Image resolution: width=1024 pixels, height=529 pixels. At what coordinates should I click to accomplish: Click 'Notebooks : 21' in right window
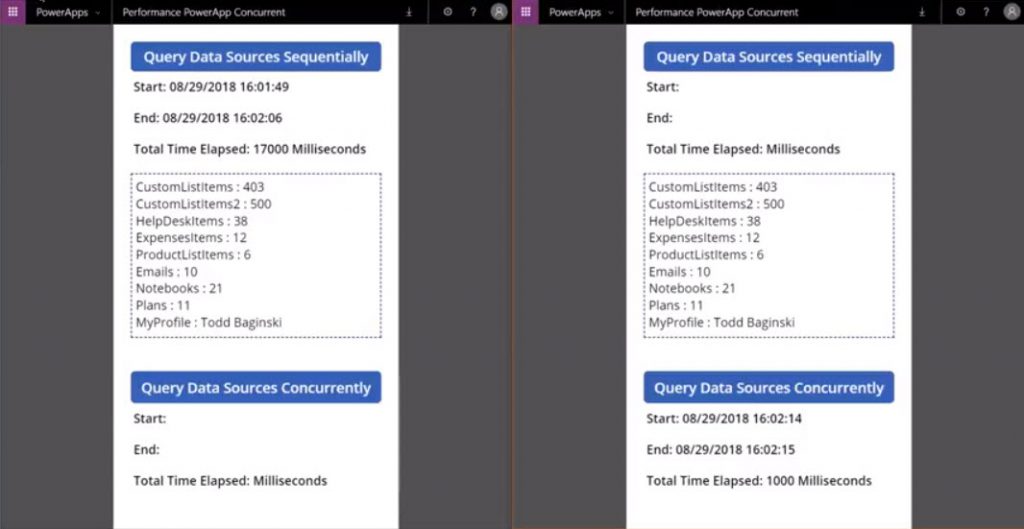click(692, 288)
